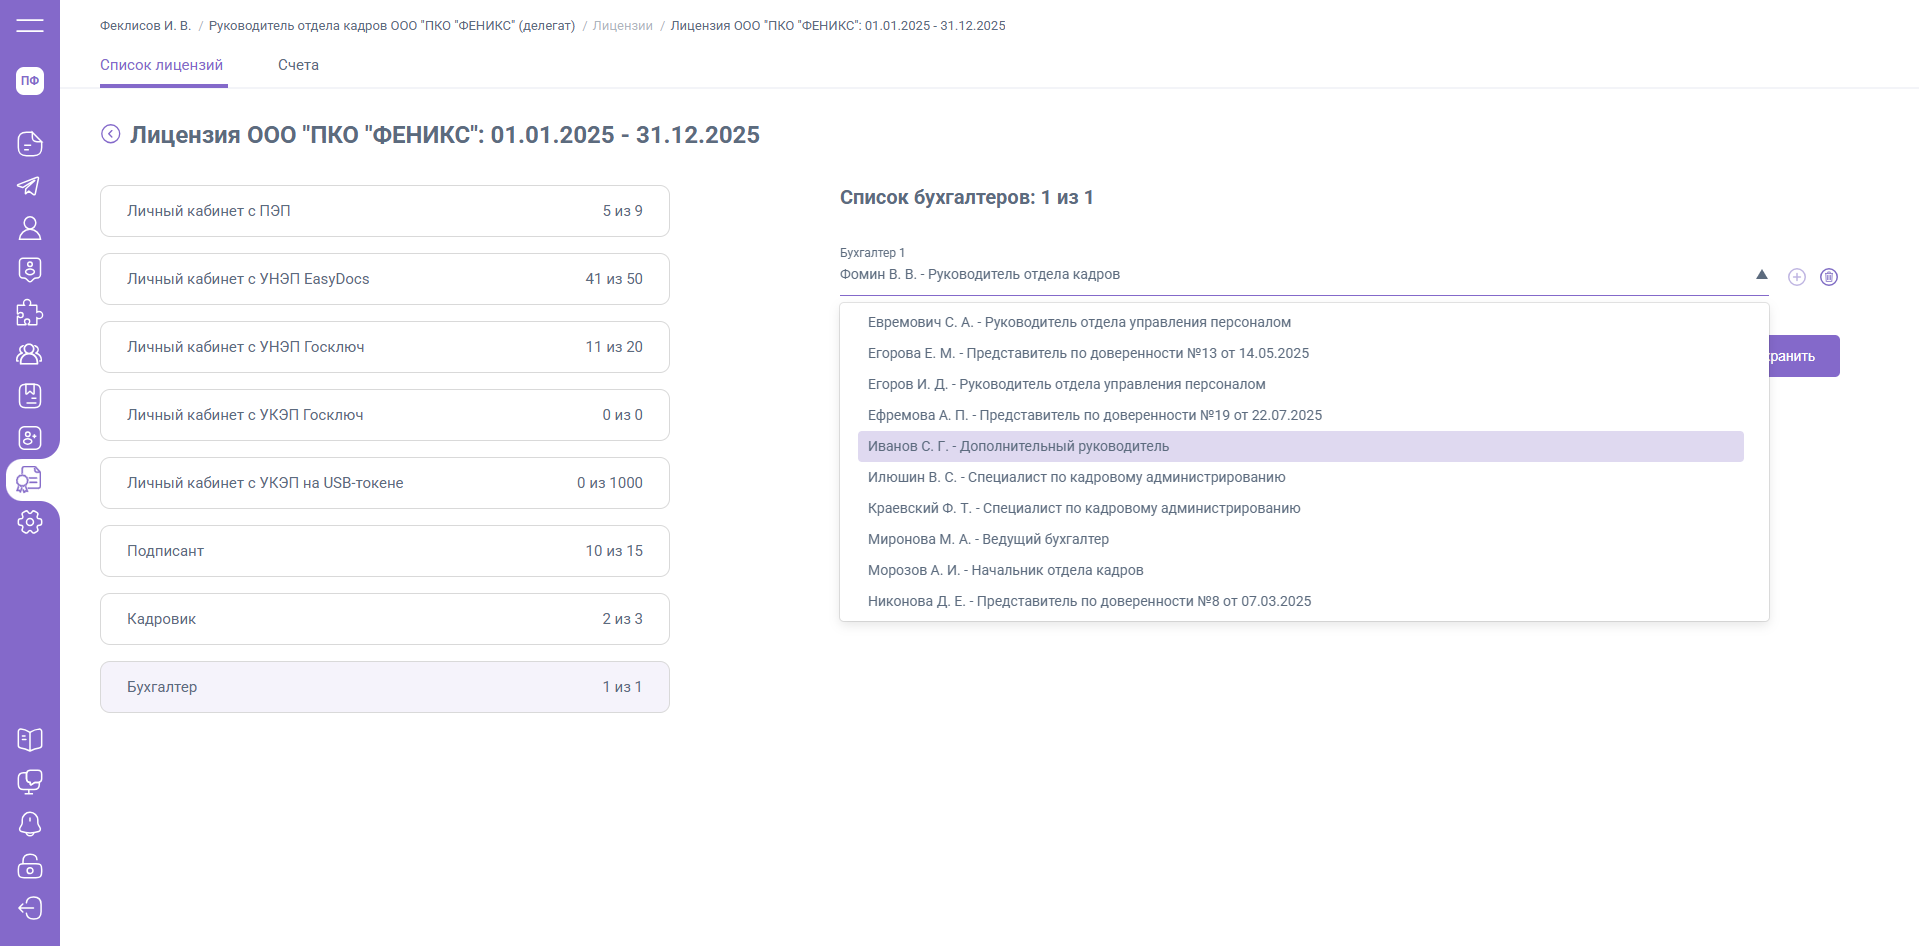Delete accountant 1 with trash icon

click(1828, 277)
